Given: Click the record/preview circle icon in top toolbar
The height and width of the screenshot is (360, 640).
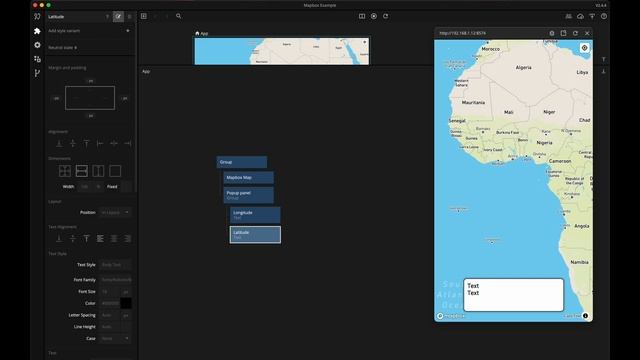Looking at the screenshot, I should pos(373,16).
